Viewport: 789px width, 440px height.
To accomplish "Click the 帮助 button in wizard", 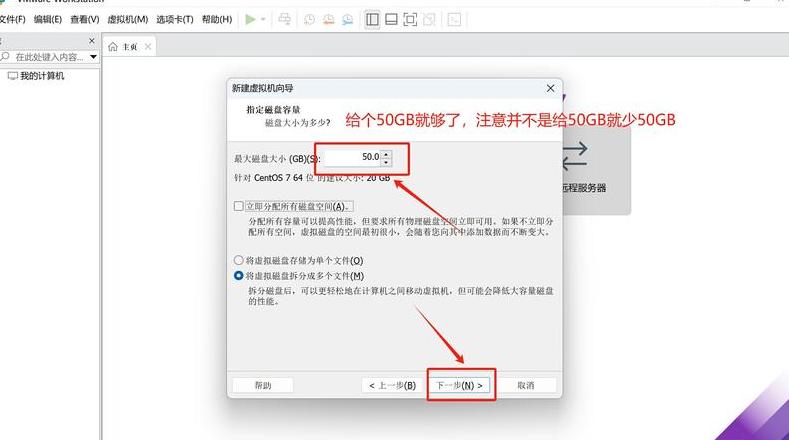I will 263,385.
